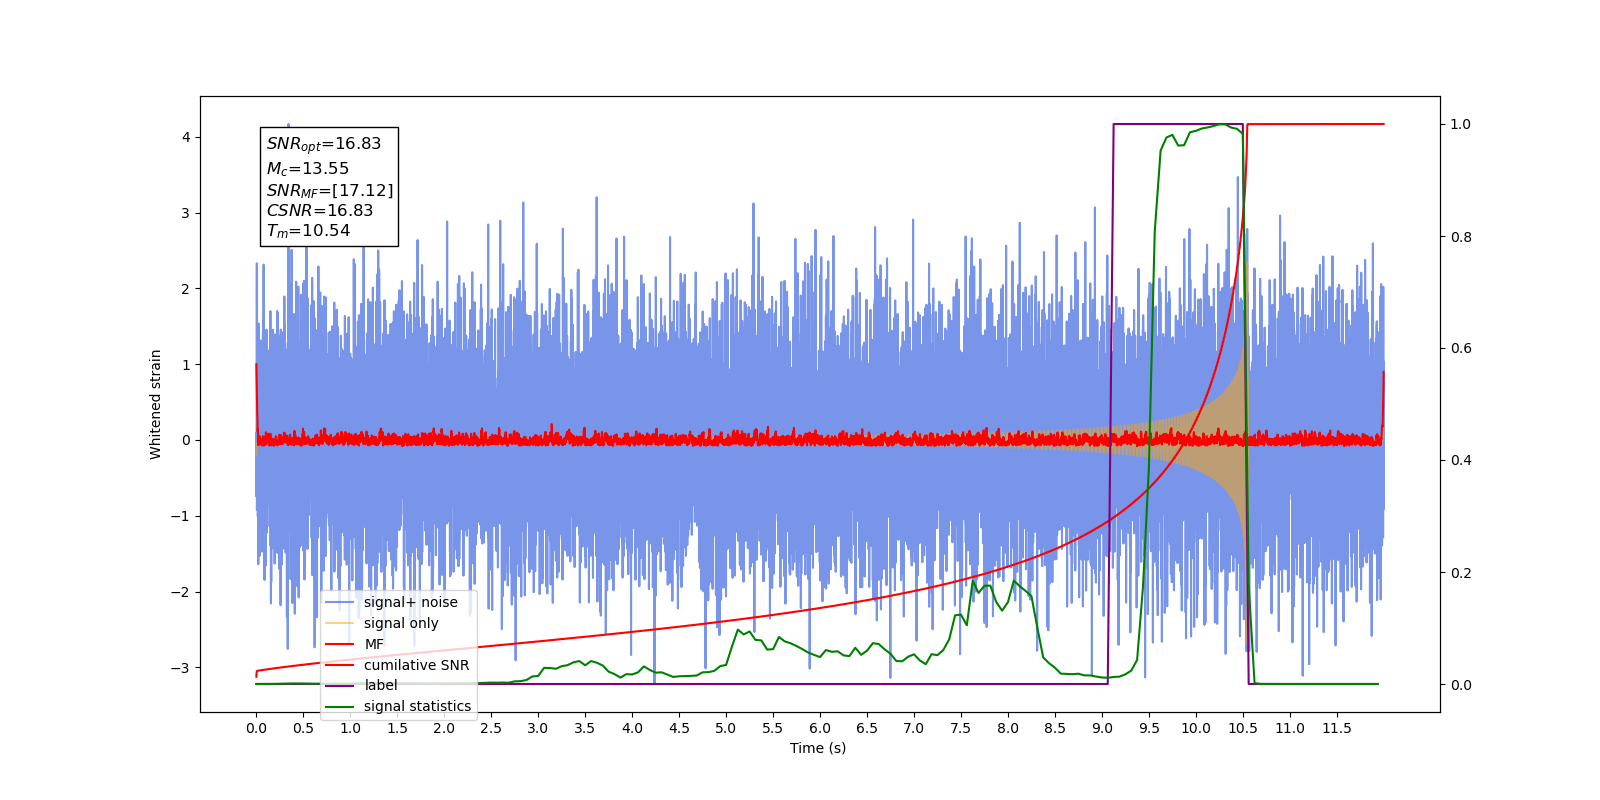Click right y-axis tick label 1.0
The image size is (1600, 800).
[1461, 125]
